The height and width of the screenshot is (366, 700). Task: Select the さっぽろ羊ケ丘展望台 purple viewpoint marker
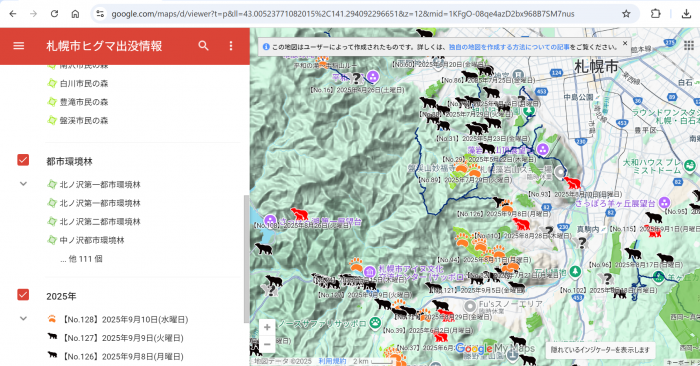pyautogui.click(x=664, y=203)
